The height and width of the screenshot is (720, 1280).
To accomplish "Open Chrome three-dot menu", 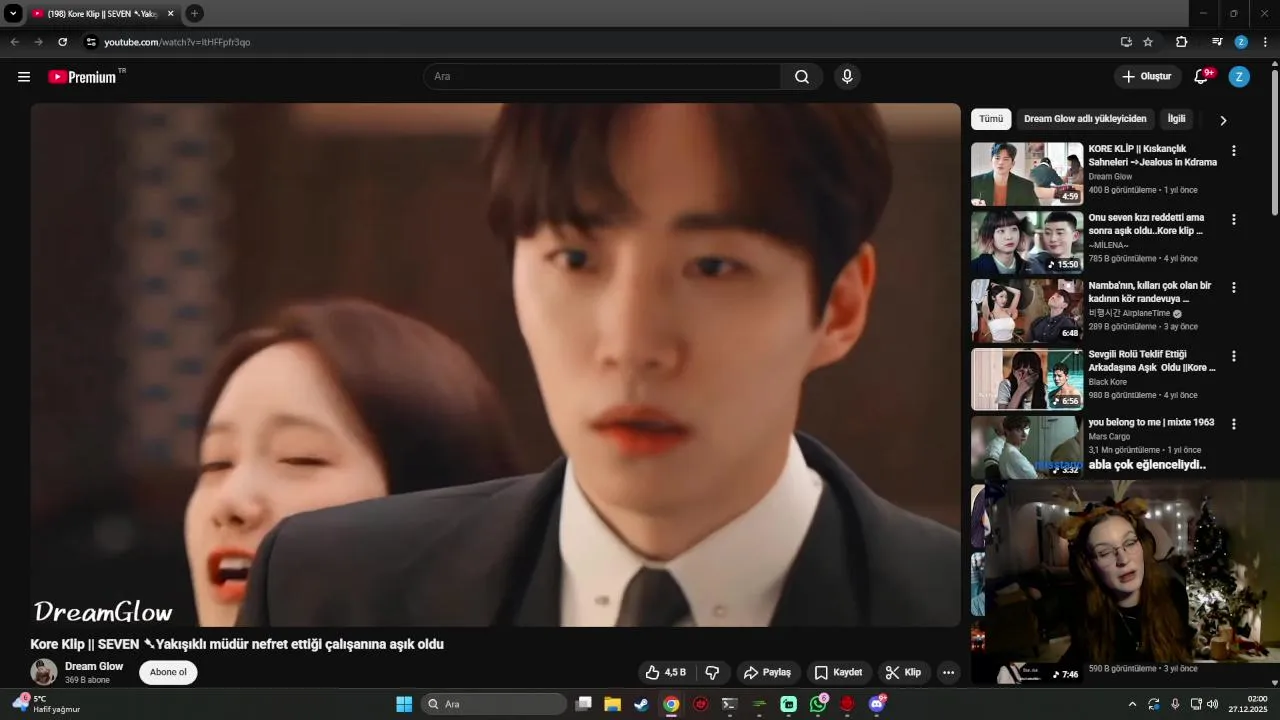I will coord(1265,42).
